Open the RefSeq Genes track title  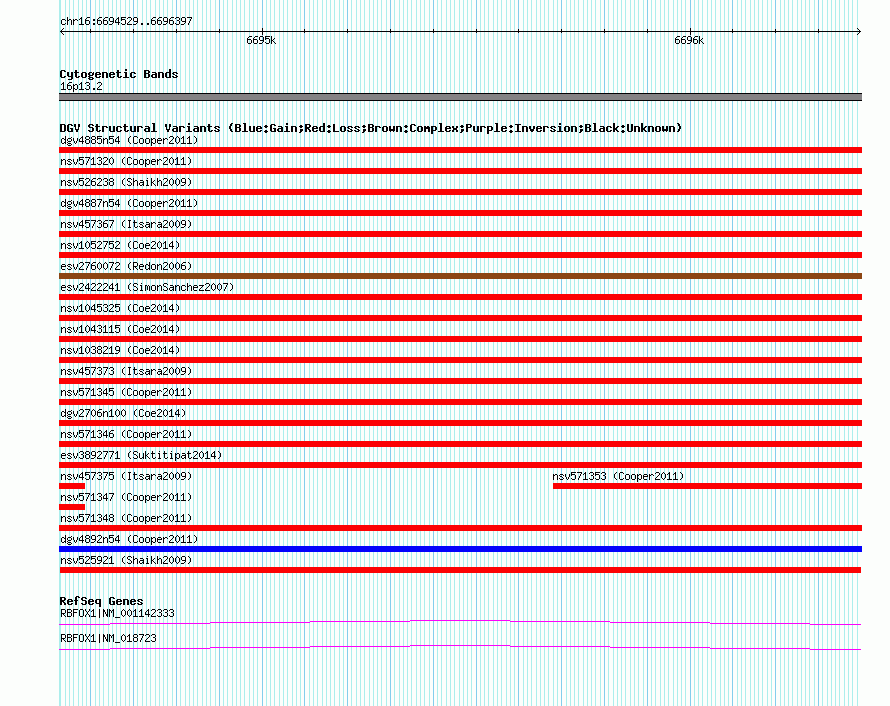(101, 601)
